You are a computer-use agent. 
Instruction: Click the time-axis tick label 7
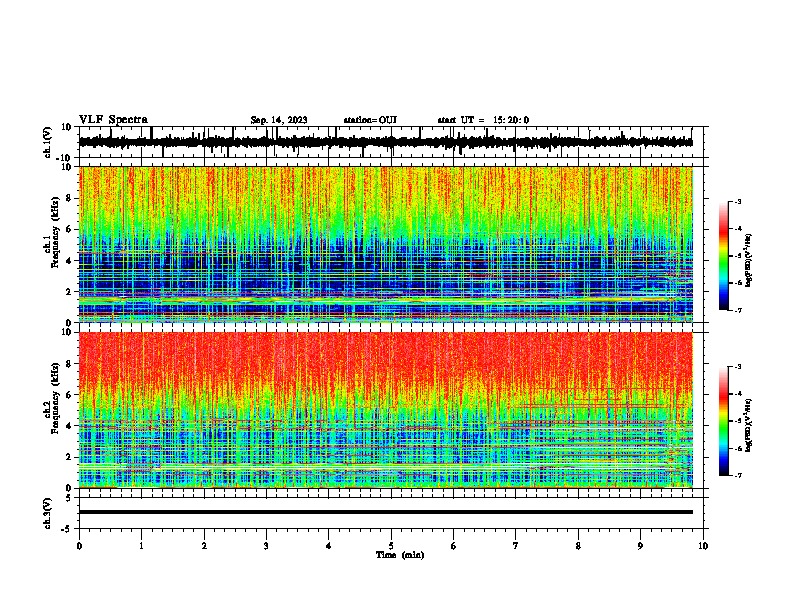[x=516, y=546]
